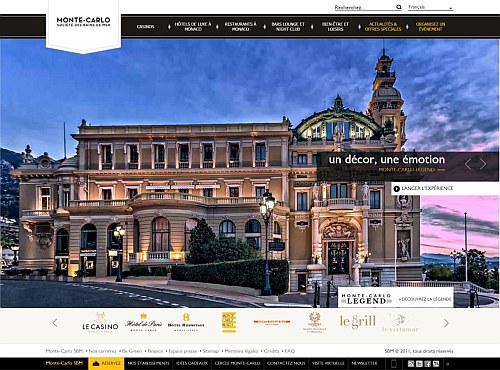Viewport: 500px width, 370px height.
Task: Click the search magnifier icon
Action: (x=399, y=7)
